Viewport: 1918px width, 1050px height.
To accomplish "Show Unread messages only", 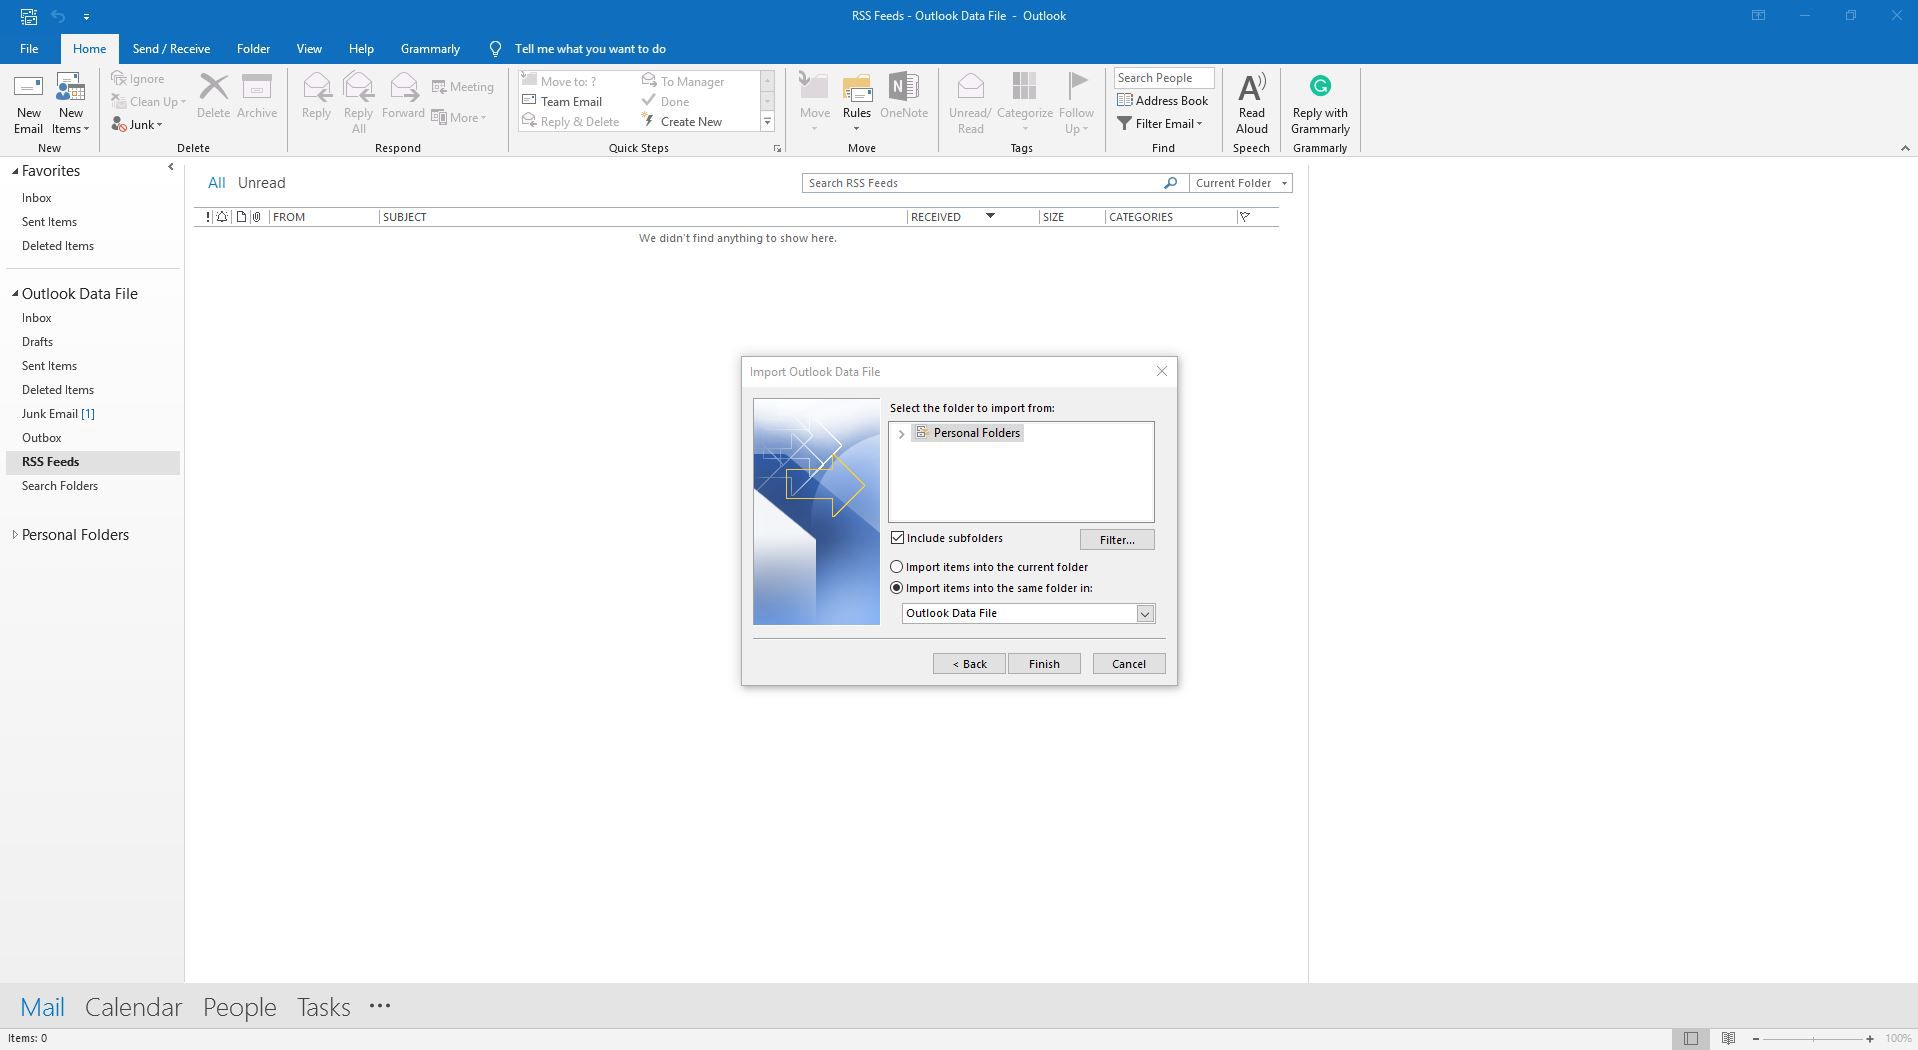I will (x=261, y=183).
